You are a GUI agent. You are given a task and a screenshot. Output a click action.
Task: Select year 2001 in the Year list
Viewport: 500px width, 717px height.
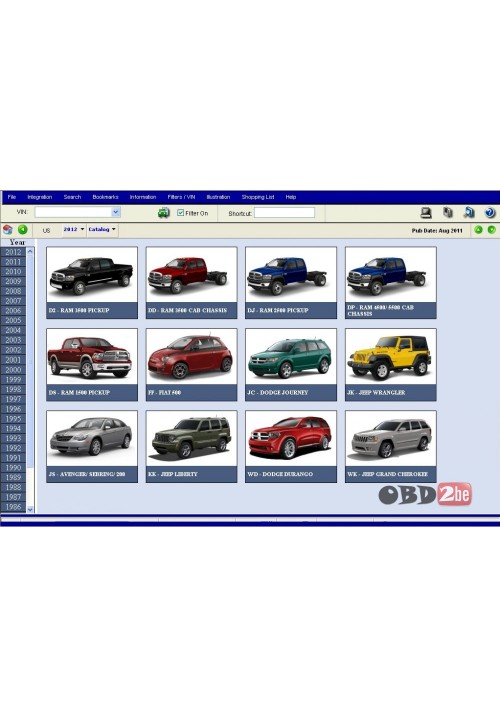tap(13, 360)
